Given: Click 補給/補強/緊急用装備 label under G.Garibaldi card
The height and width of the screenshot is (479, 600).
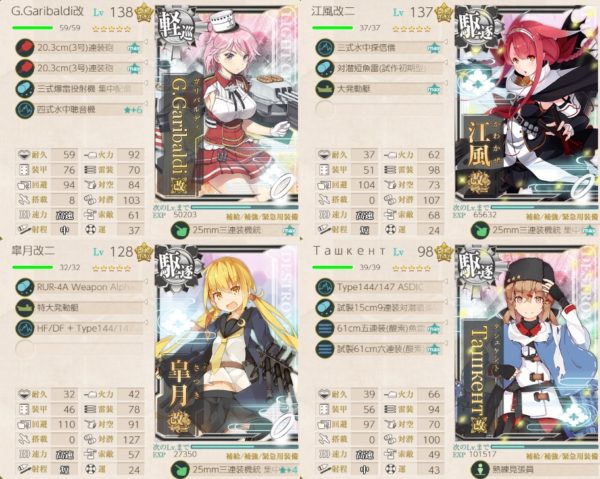Looking at the screenshot, I should pyautogui.click(x=262, y=217).
